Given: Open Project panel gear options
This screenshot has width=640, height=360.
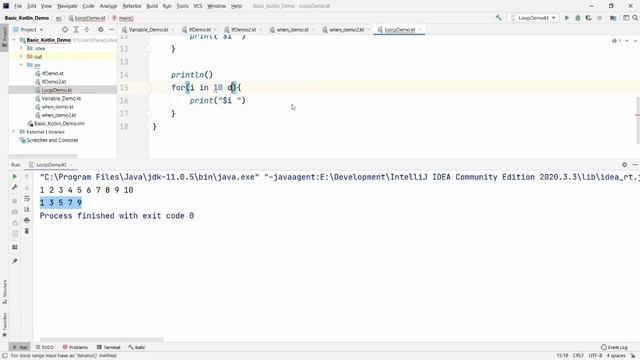Looking at the screenshot, I should tap(100, 29).
